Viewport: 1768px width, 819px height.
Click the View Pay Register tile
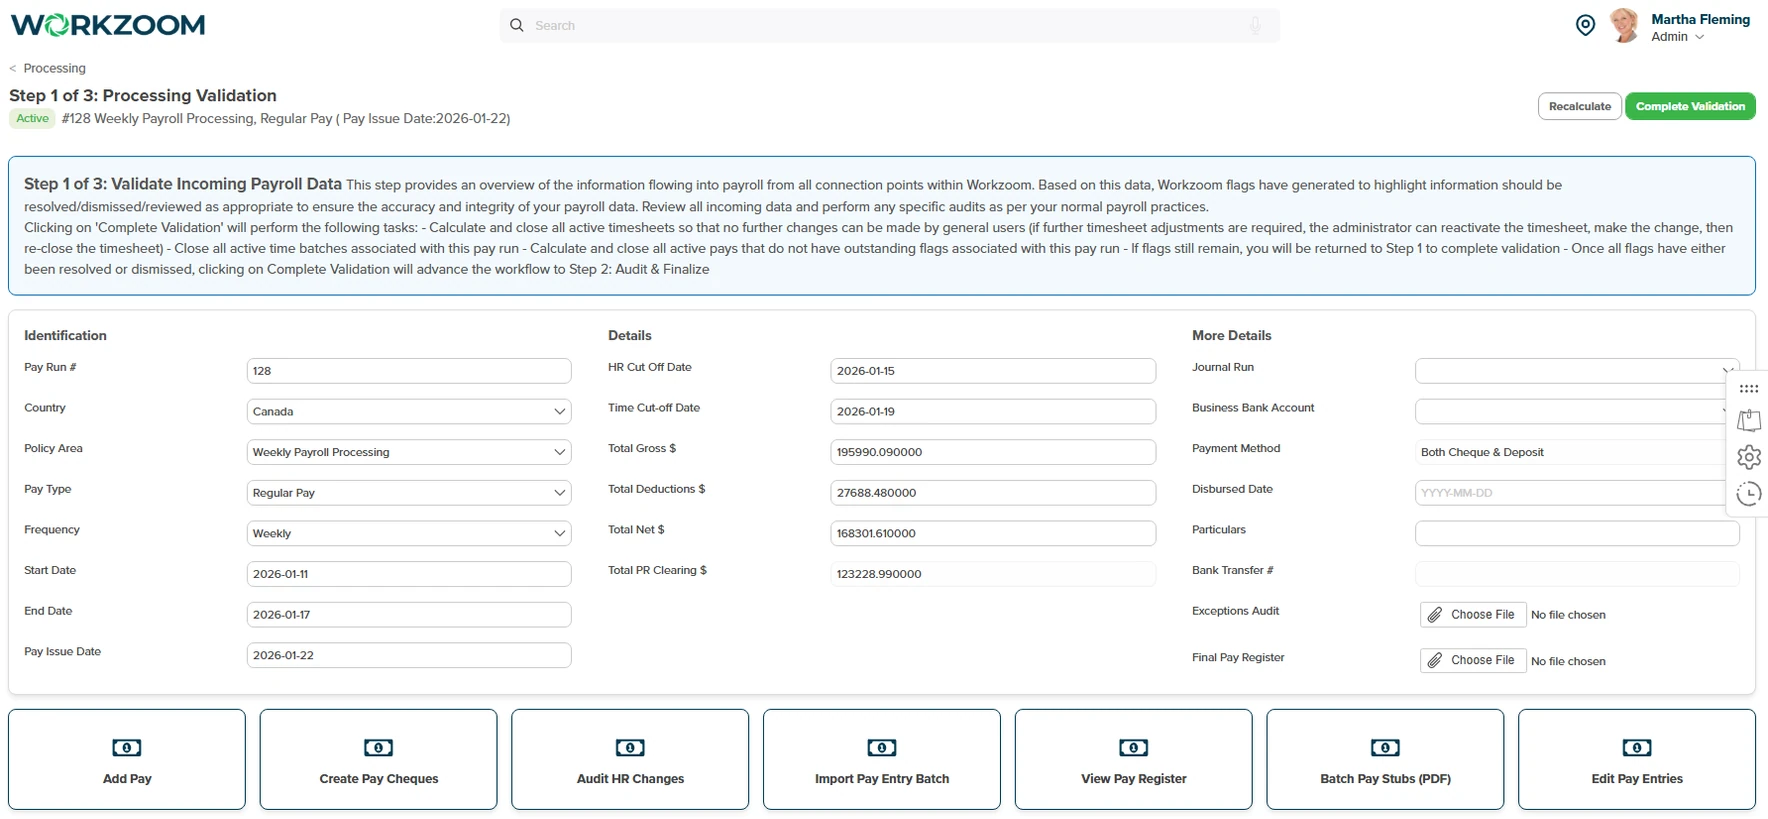click(1133, 760)
